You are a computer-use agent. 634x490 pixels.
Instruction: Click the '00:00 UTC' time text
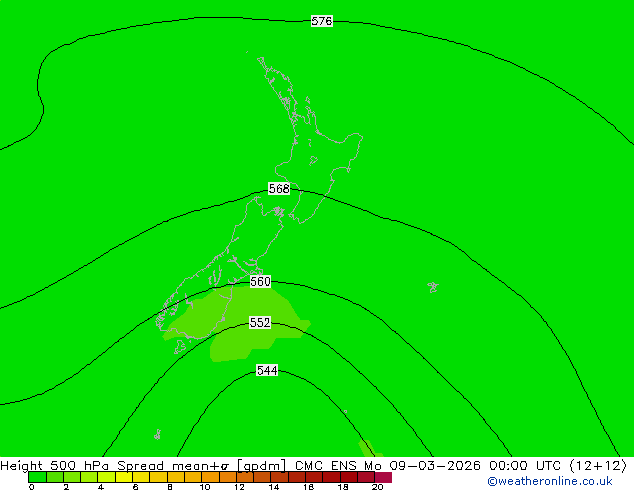pos(525,466)
